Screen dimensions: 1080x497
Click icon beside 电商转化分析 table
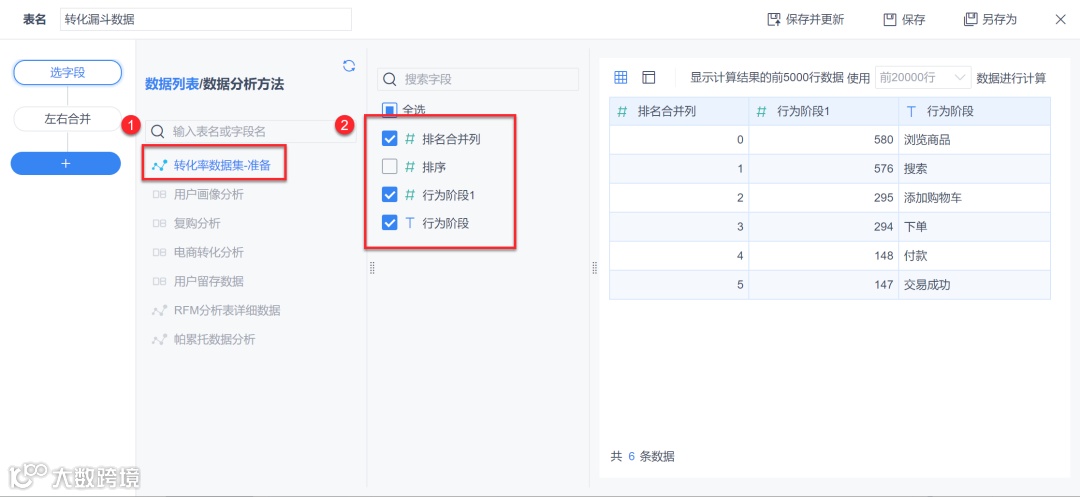point(159,253)
